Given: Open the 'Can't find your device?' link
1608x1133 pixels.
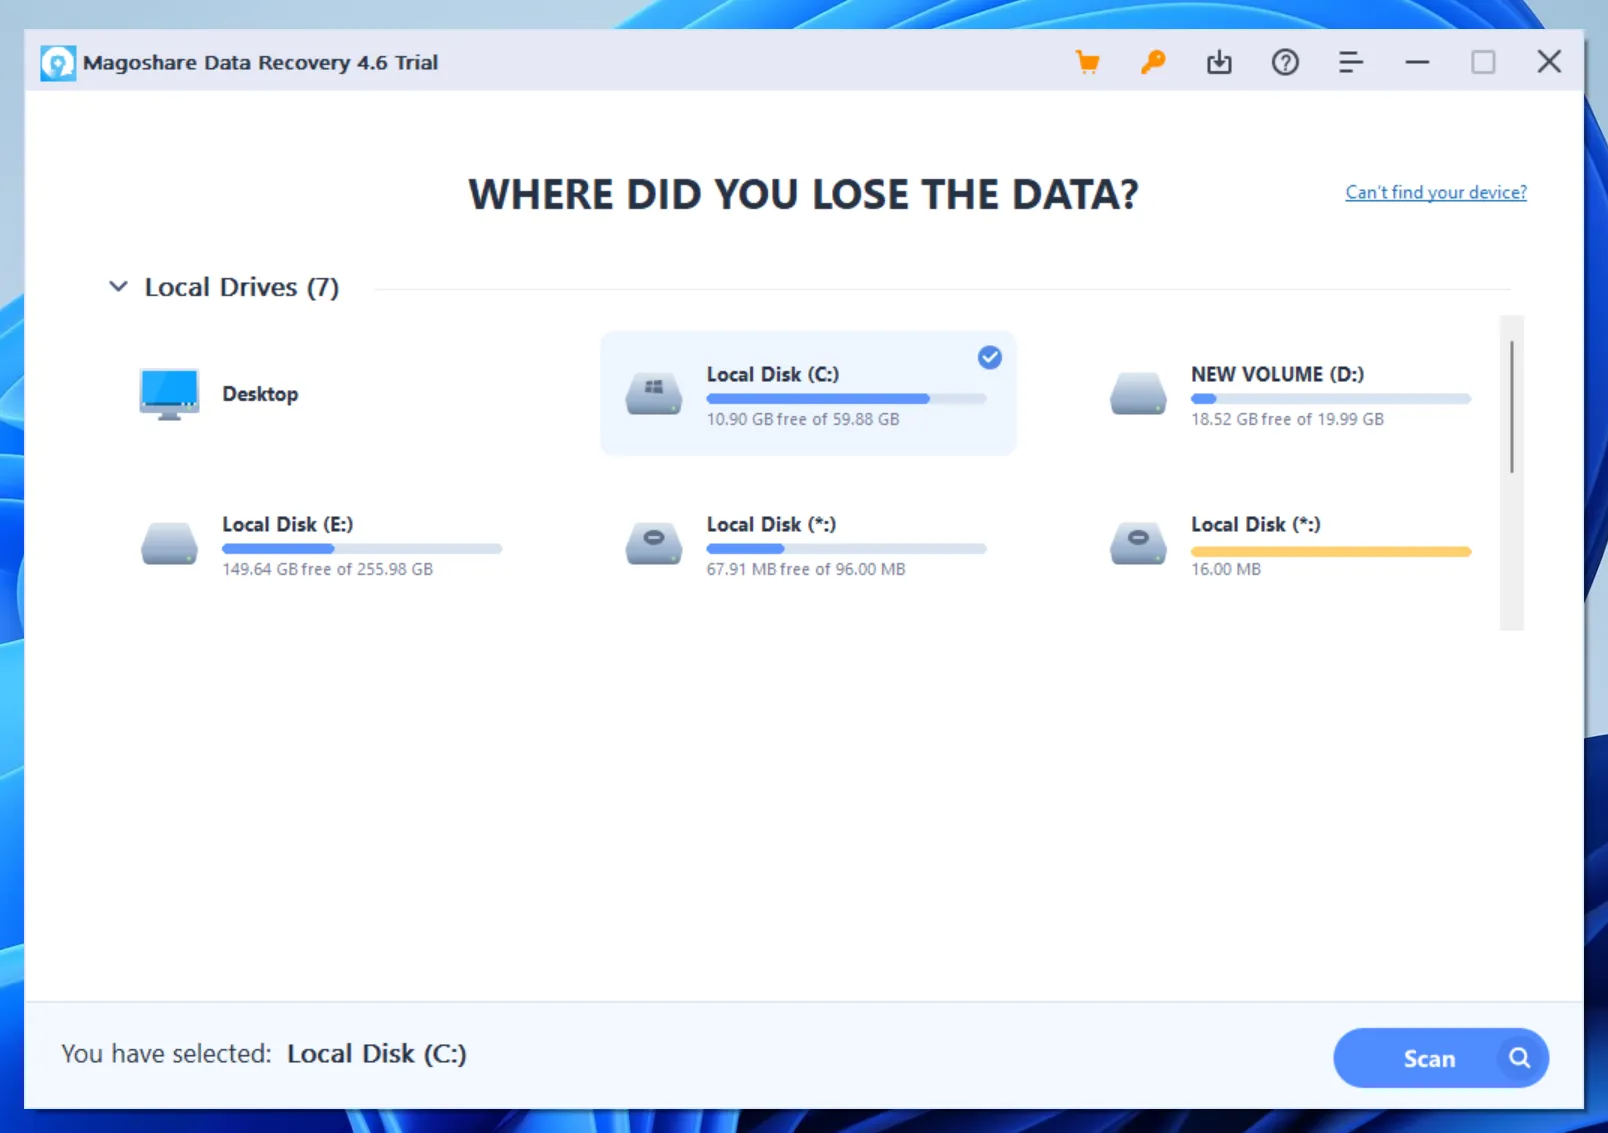Looking at the screenshot, I should tap(1436, 192).
